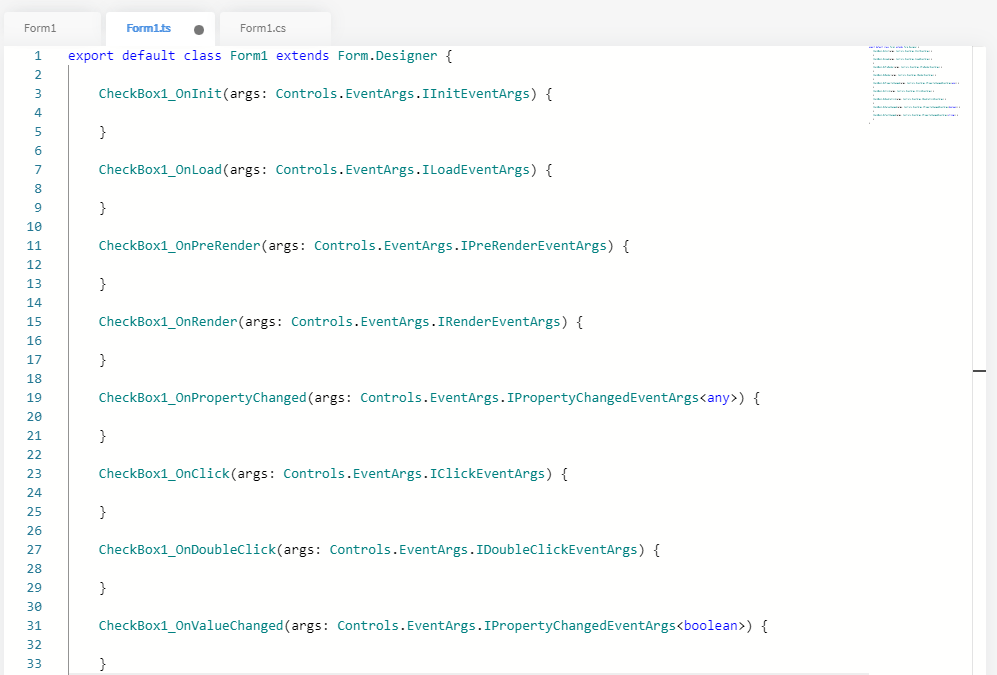Select the Form1.ts tab
The height and width of the screenshot is (675, 997).
coord(148,28)
